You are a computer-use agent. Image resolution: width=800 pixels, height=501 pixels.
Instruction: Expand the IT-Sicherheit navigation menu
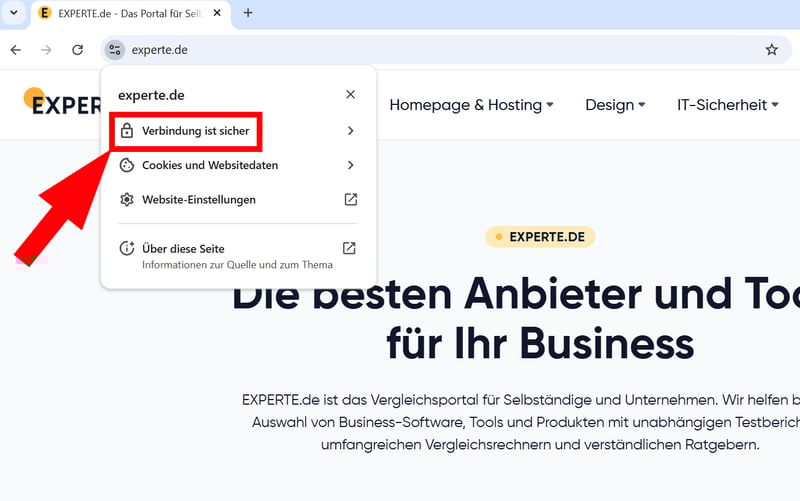[728, 105]
